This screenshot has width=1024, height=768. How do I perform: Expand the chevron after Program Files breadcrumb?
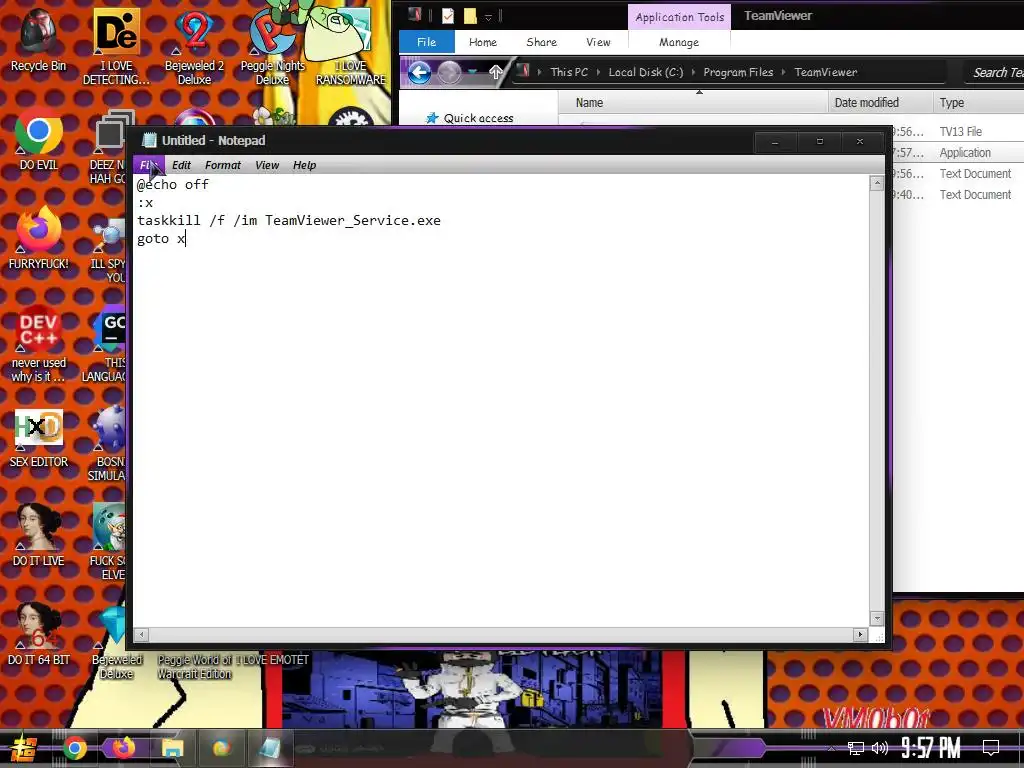pyautogui.click(x=784, y=72)
